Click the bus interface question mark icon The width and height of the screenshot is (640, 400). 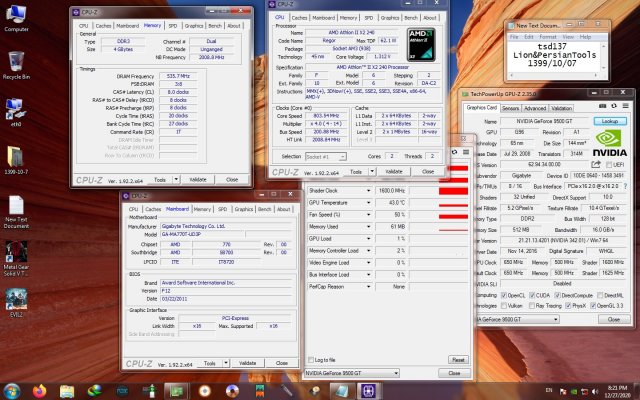tap(626, 185)
